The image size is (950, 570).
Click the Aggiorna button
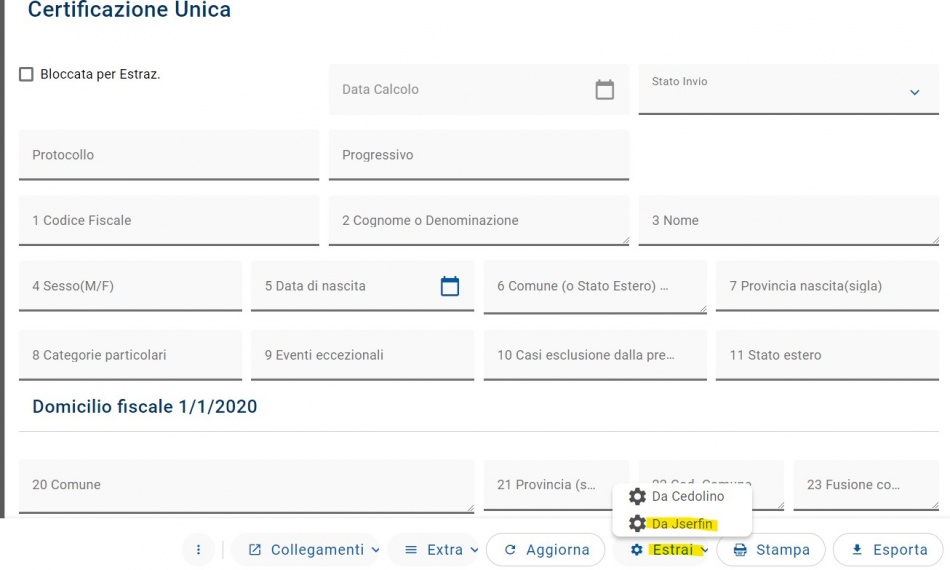pyautogui.click(x=545, y=549)
